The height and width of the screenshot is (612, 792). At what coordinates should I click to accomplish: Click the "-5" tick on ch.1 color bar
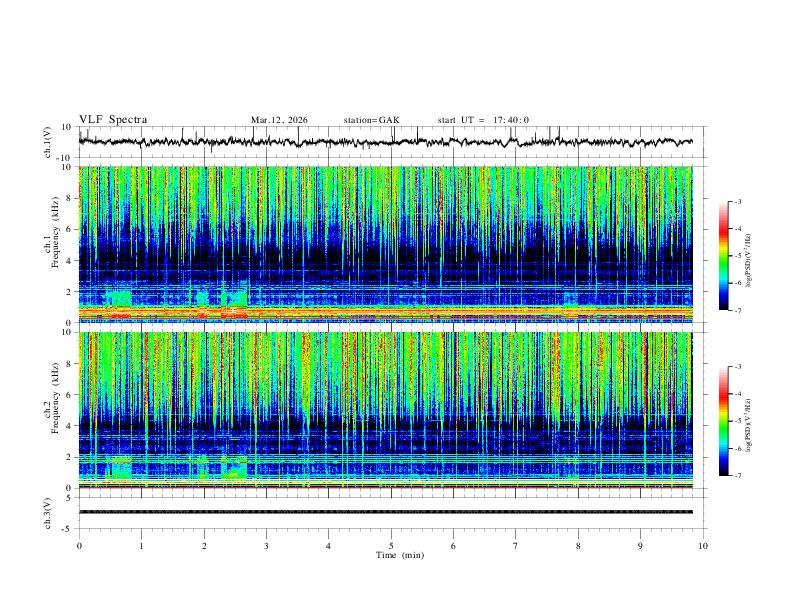[737, 256]
